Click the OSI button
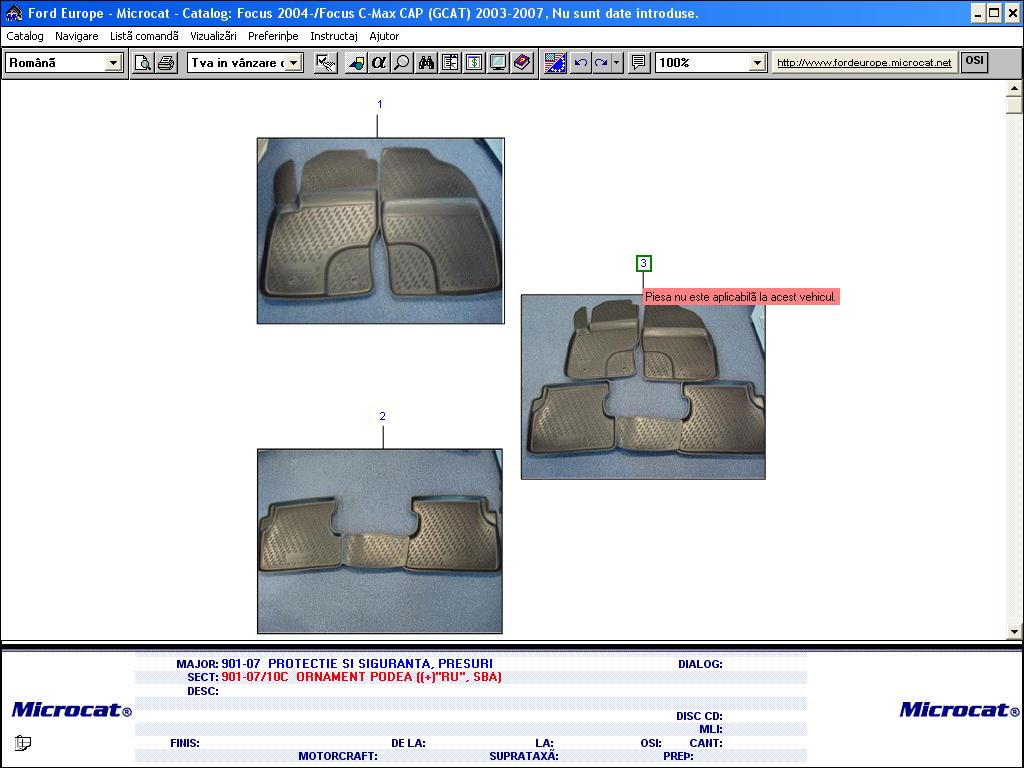Image resolution: width=1024 pixels, height=768 pixels. coord(974,61)
